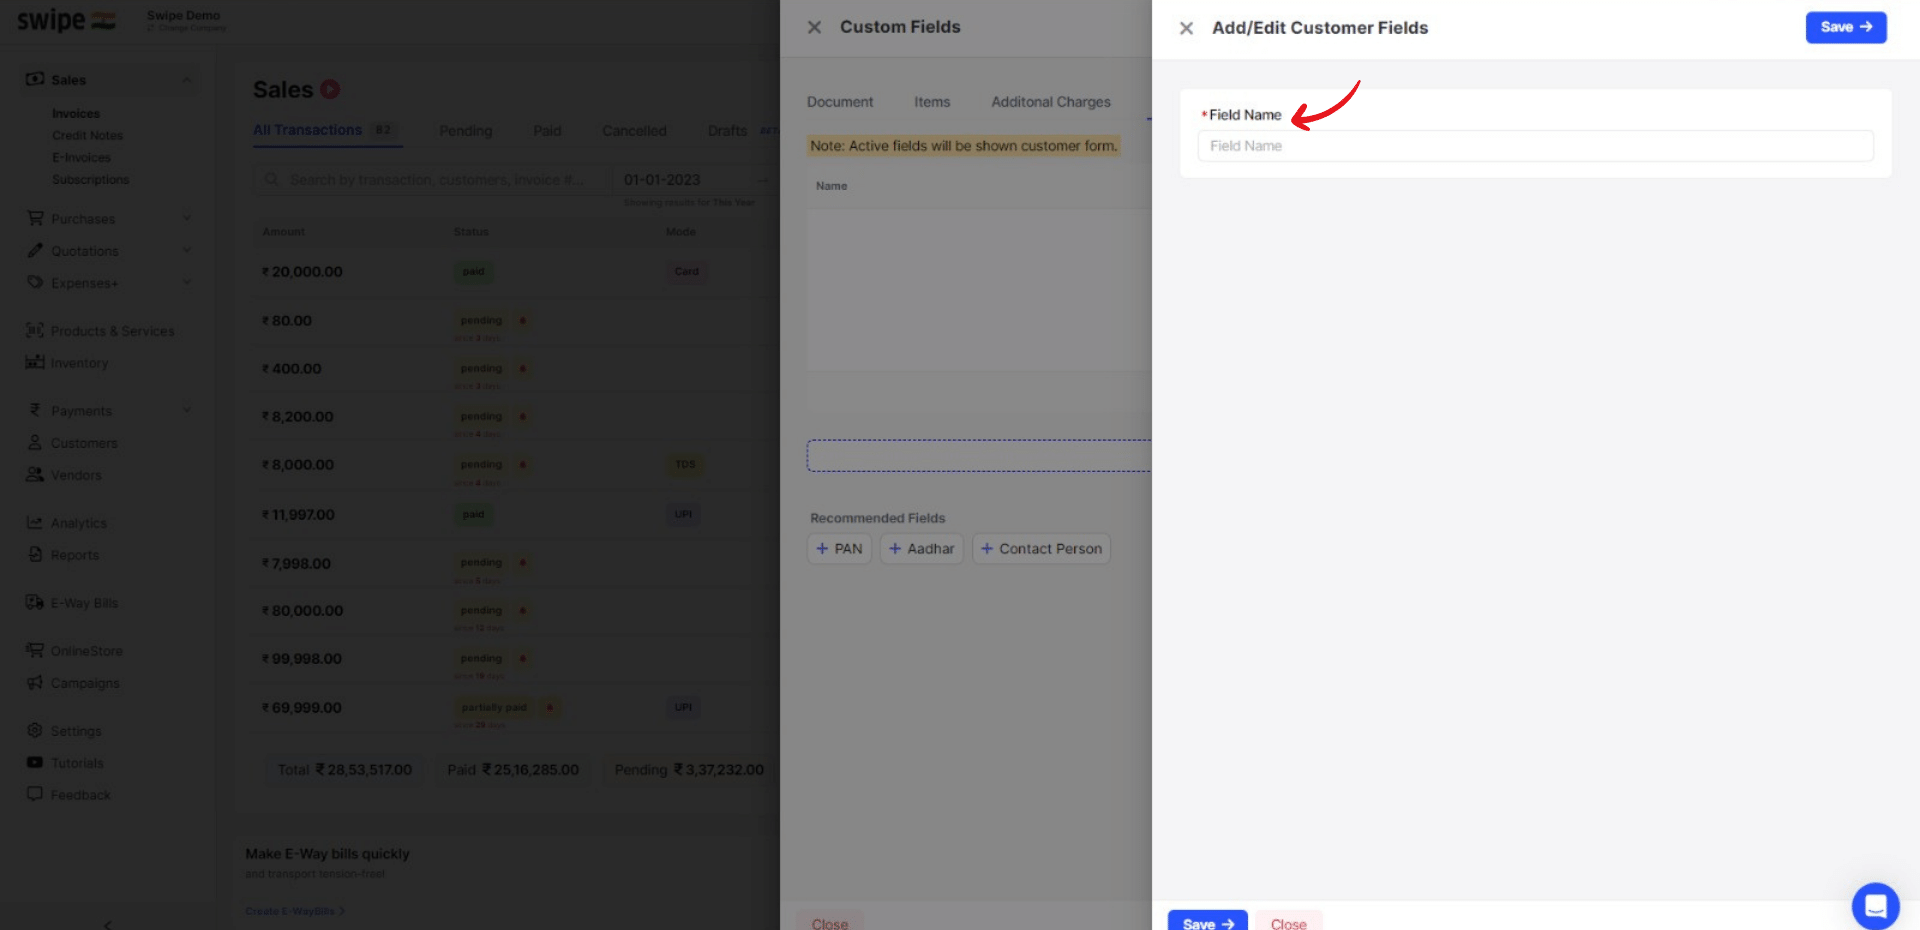Select the Pending tab in Sales
This screenshot has height=930, width=1920.
(x=466, y=131)
